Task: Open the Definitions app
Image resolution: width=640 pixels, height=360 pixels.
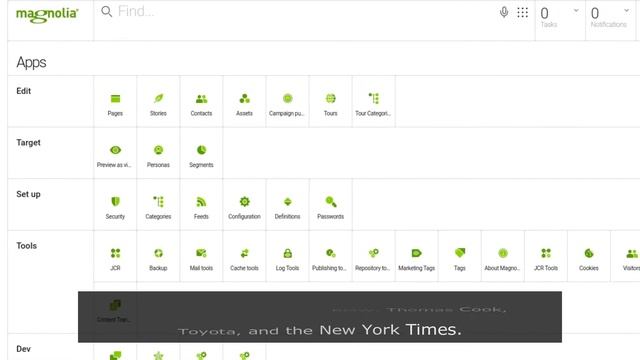Action: point(287,205)
